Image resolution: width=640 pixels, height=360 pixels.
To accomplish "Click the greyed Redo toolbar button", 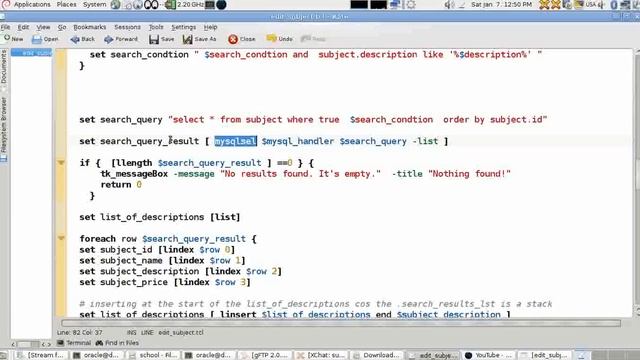I will click(x=313, y=39).
